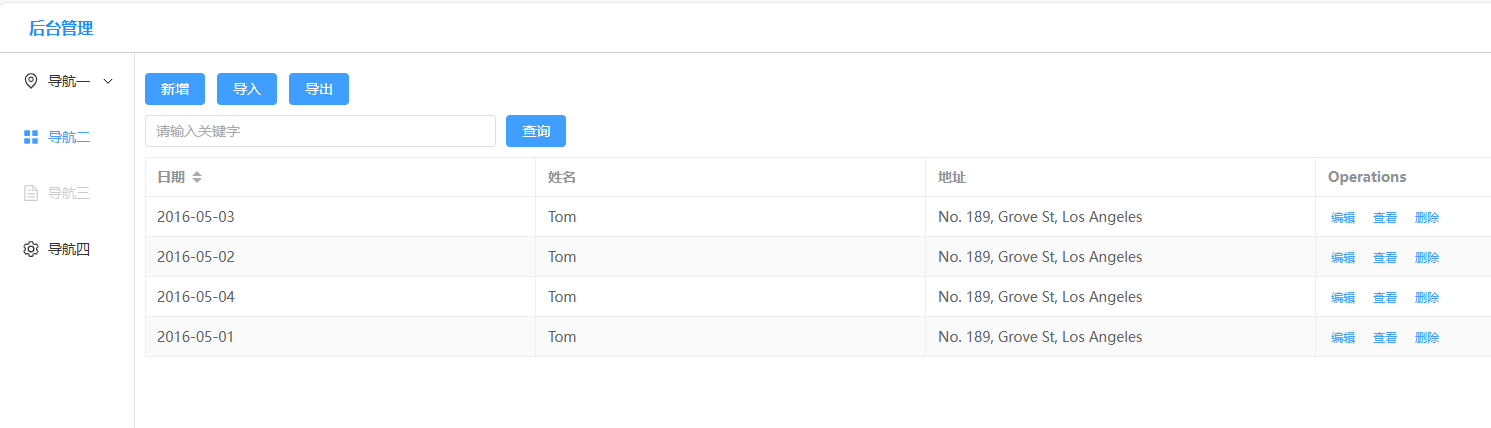Click the document icon beside 导航三

31,193
